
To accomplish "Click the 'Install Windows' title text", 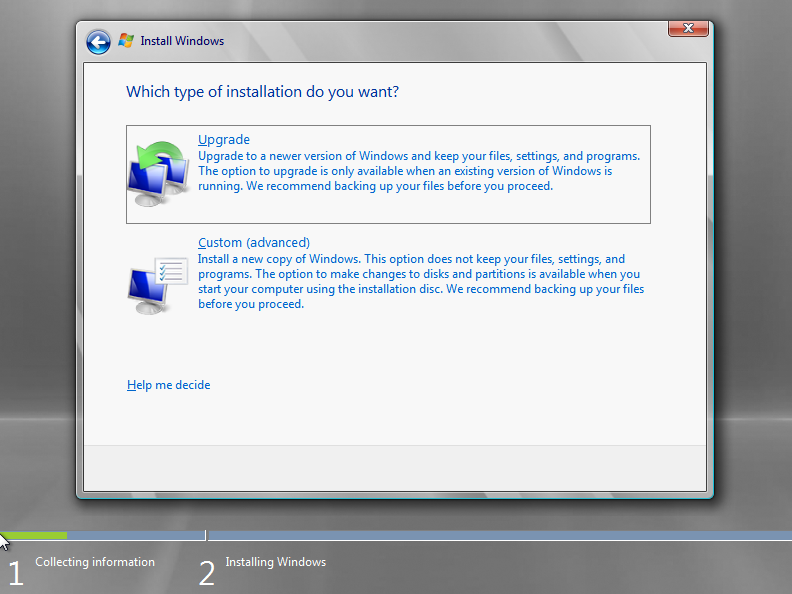I will pos(182,41).
